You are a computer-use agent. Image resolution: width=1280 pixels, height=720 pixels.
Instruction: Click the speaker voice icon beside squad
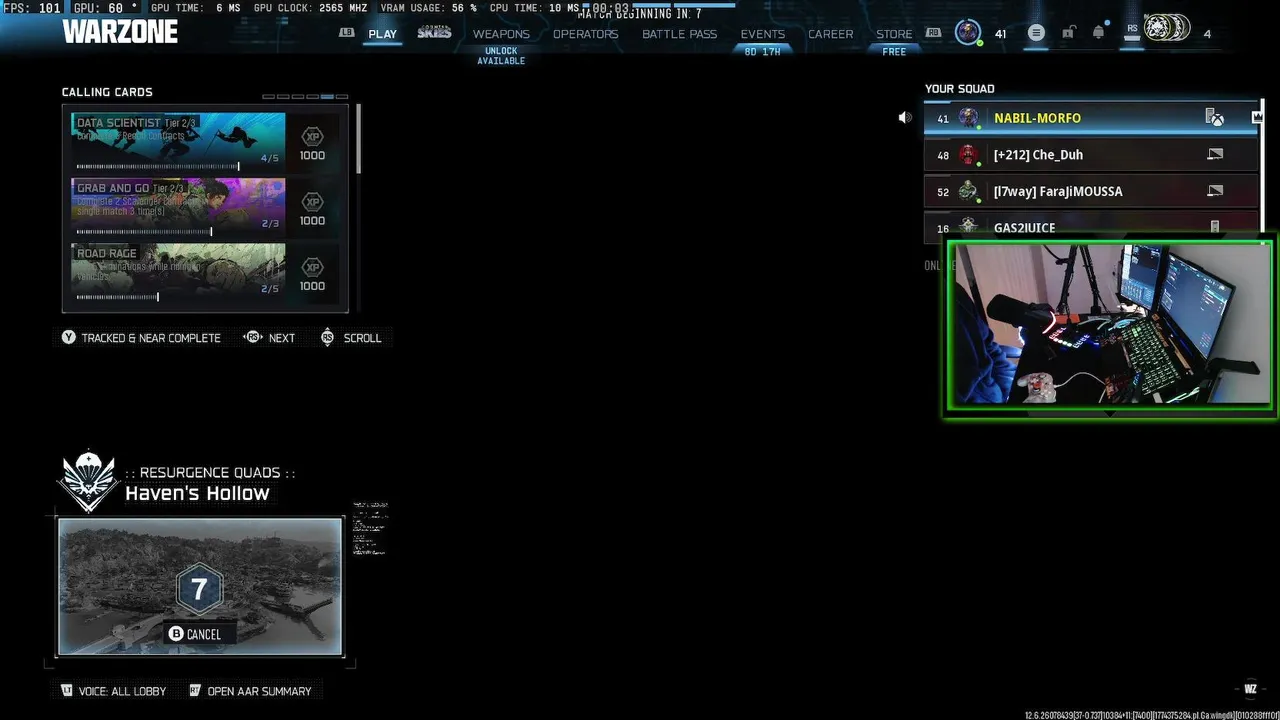pos(905,118)
